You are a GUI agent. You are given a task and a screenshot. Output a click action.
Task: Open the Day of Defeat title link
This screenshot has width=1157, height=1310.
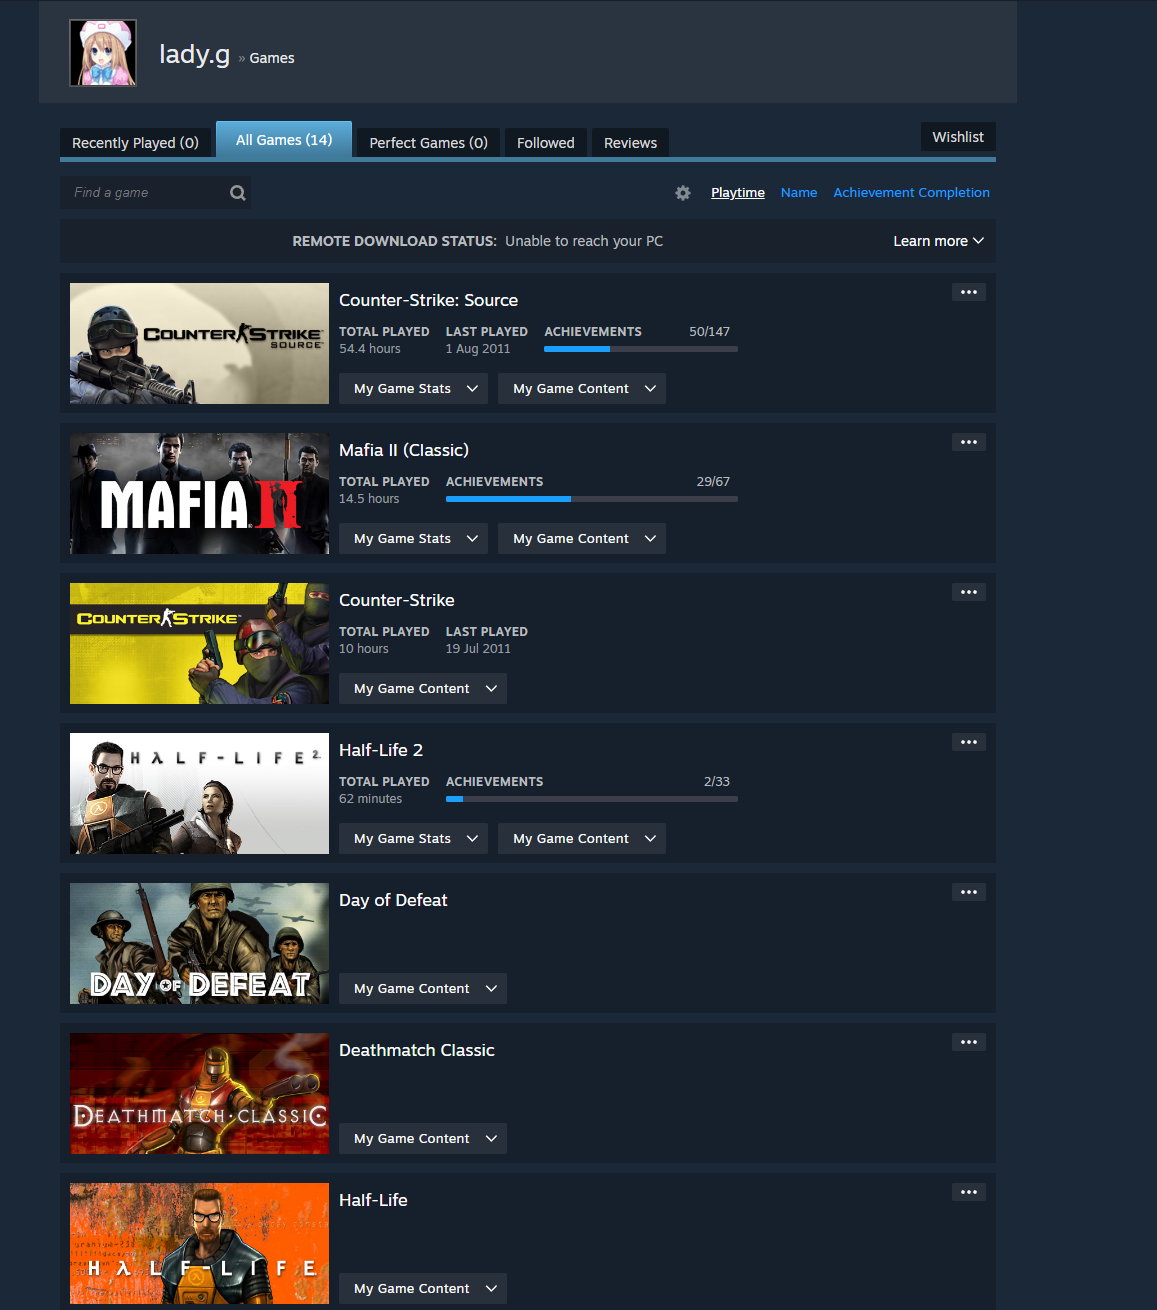click(x=393, y=900)
